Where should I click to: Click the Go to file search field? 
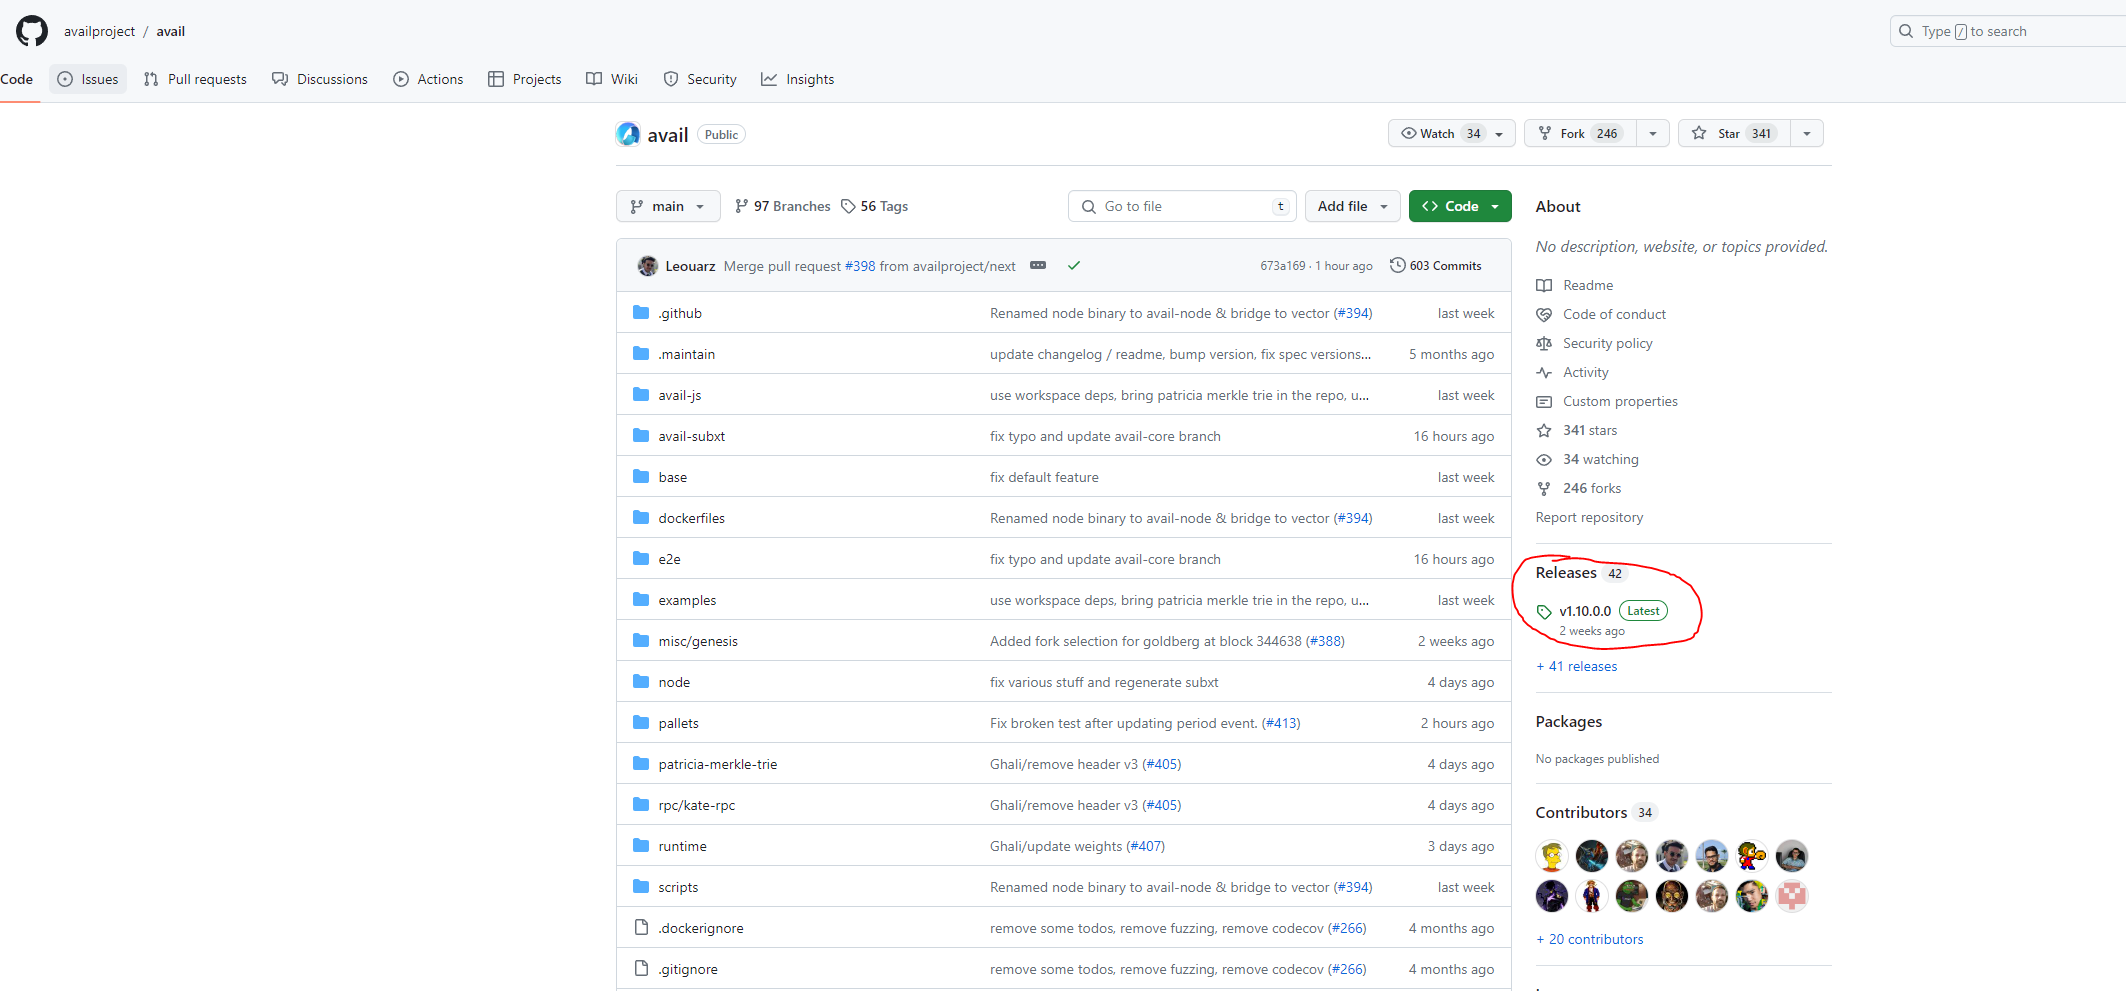pos(1182,206)
